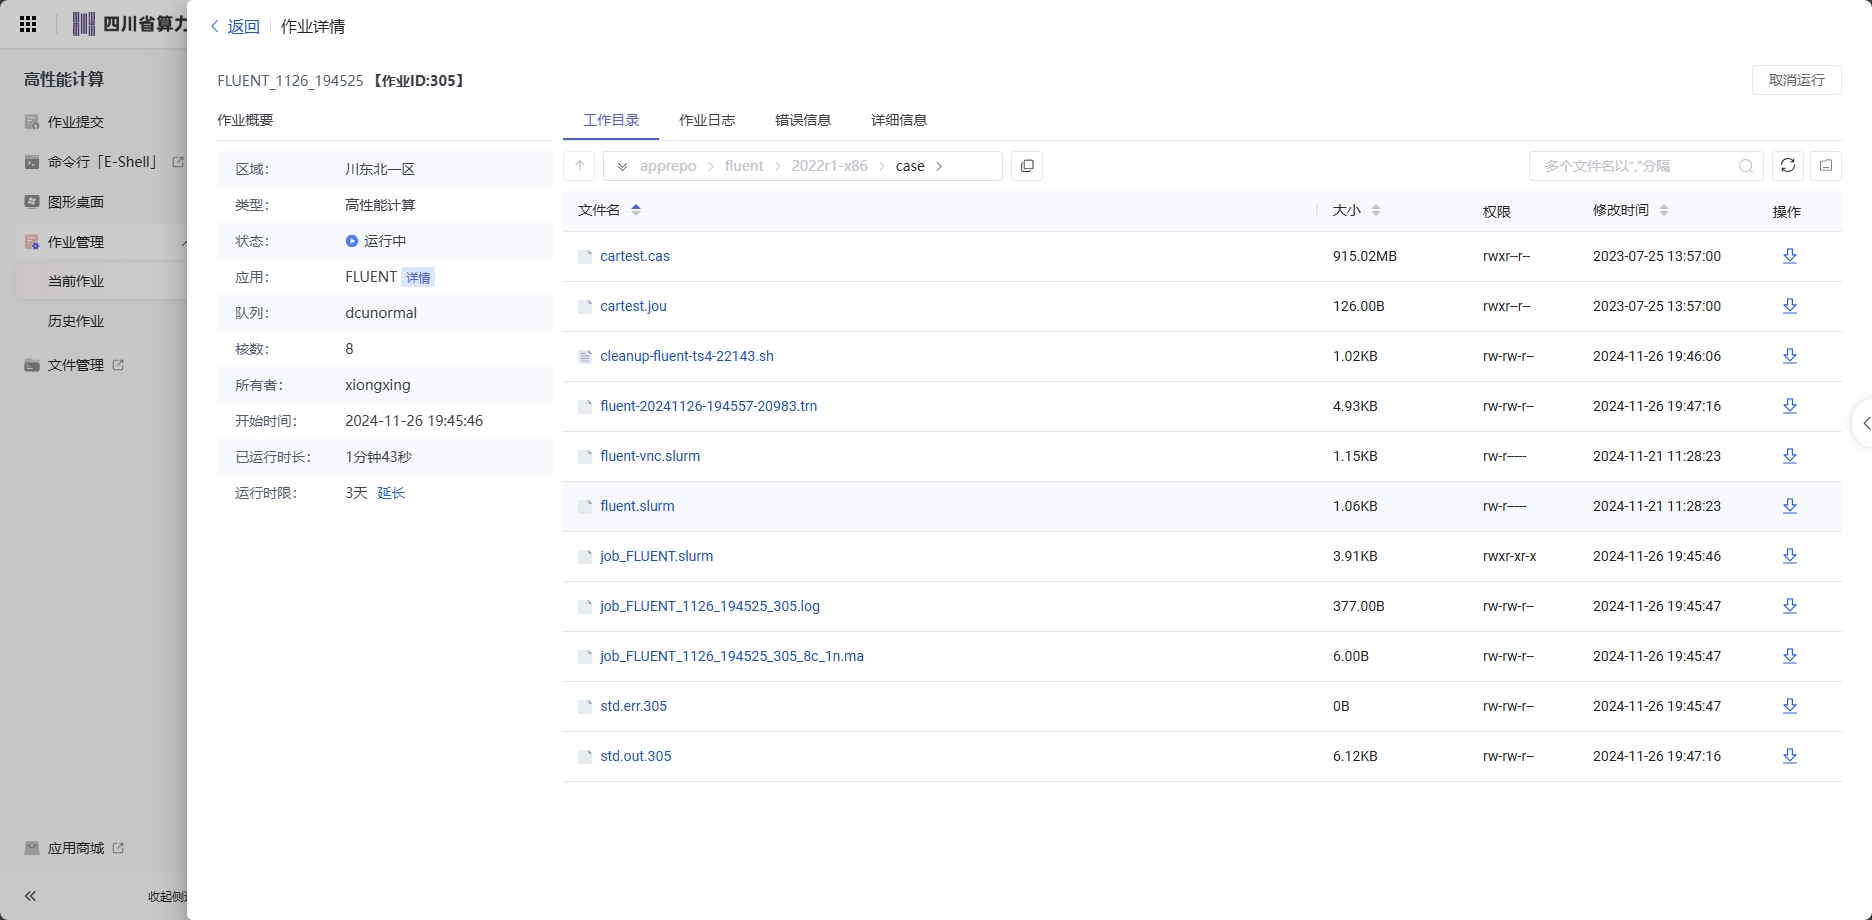Viewport: 1872px width, 920px height.
Task: Go back via 返回 link
Action: tap(235, 27)
